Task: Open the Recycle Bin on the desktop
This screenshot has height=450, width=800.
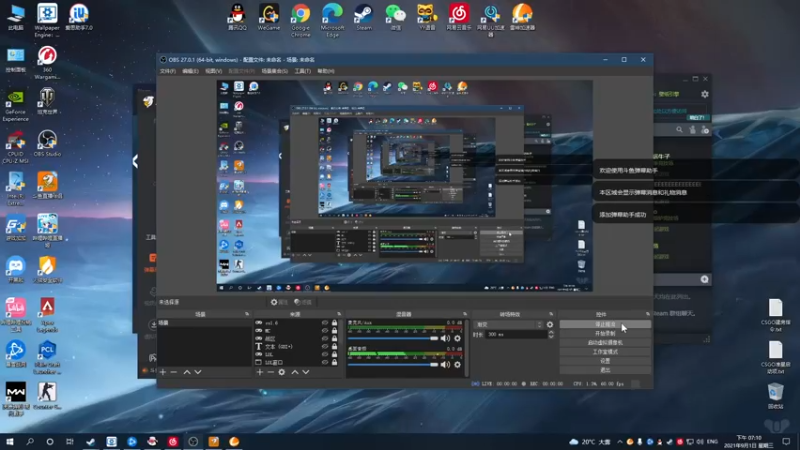Action: [776, 396]
